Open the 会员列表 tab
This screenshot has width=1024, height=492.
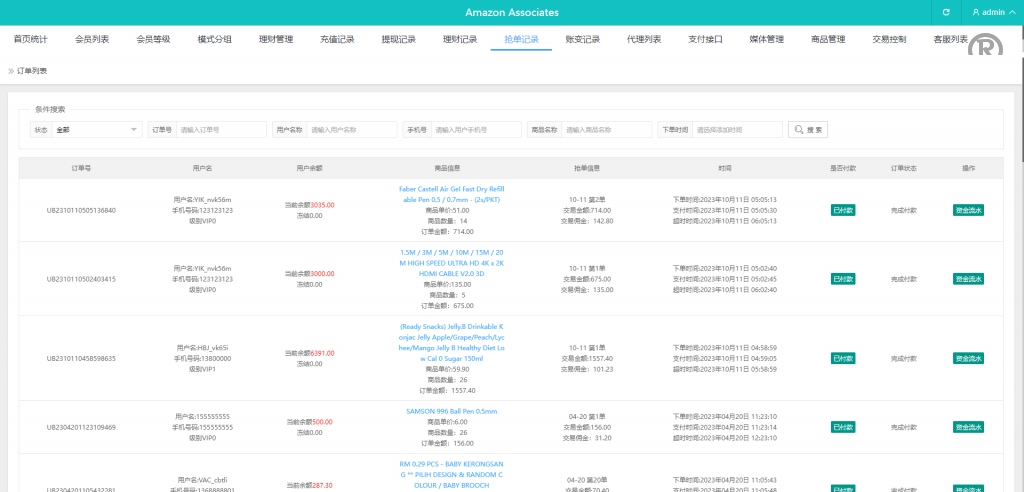click(x=92, y=40)
